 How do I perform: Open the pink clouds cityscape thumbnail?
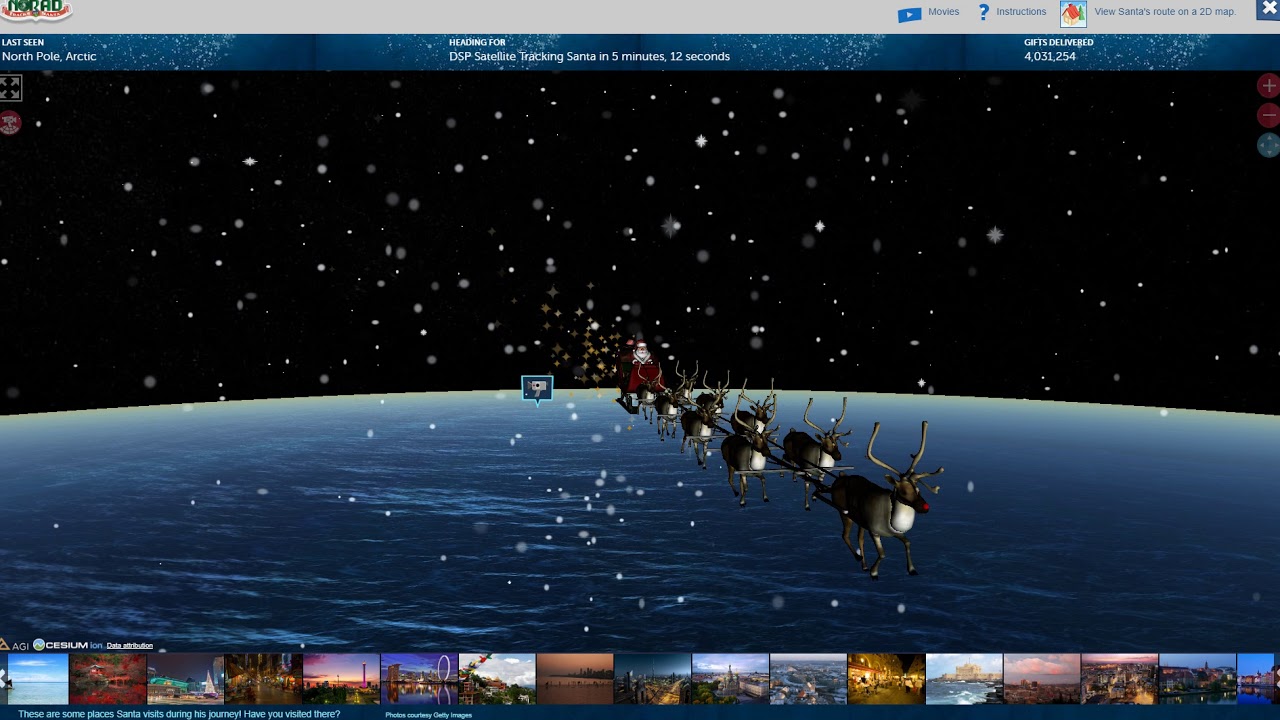click(x=1043, y=679)
